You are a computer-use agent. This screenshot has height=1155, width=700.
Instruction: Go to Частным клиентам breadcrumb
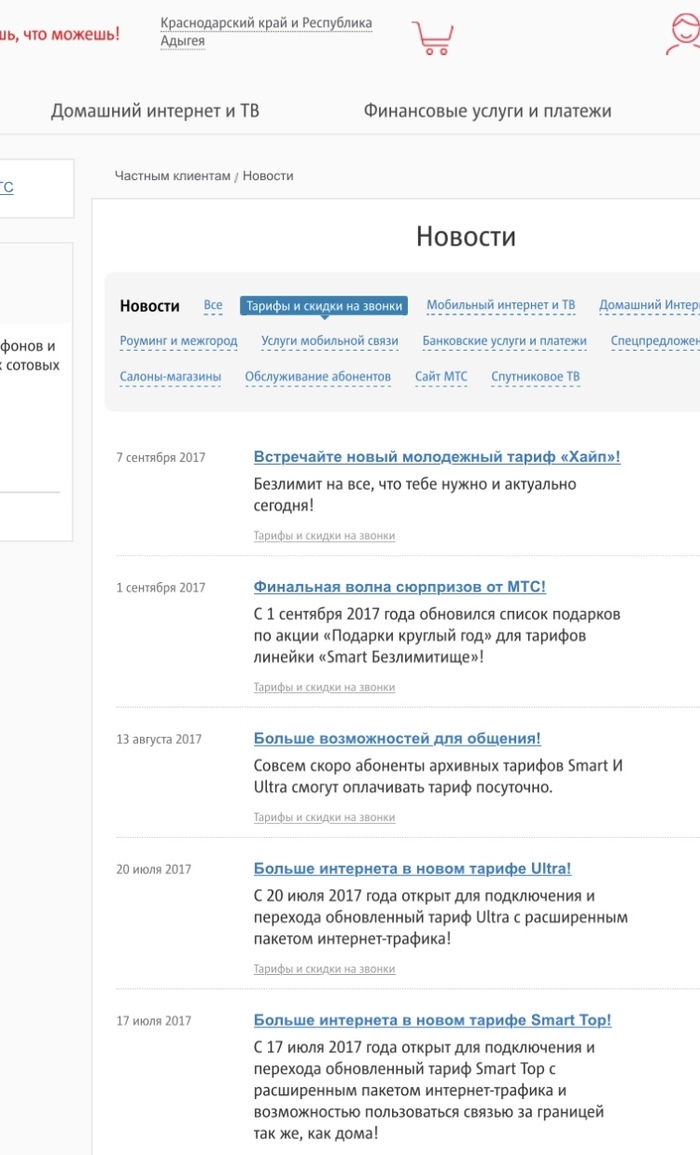pos(172,176)
